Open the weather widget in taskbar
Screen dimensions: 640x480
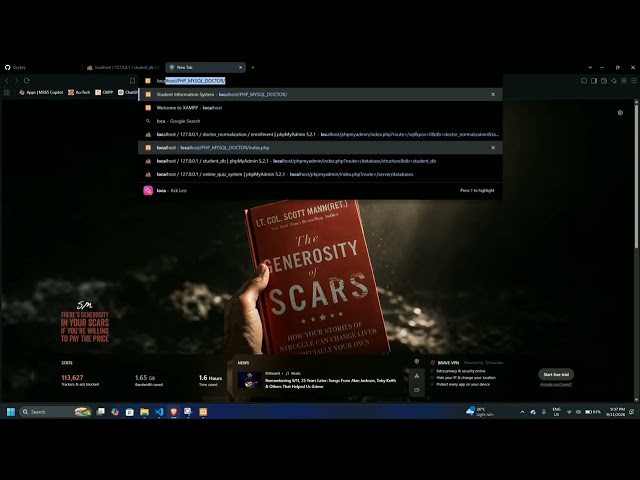pos(480,412)
